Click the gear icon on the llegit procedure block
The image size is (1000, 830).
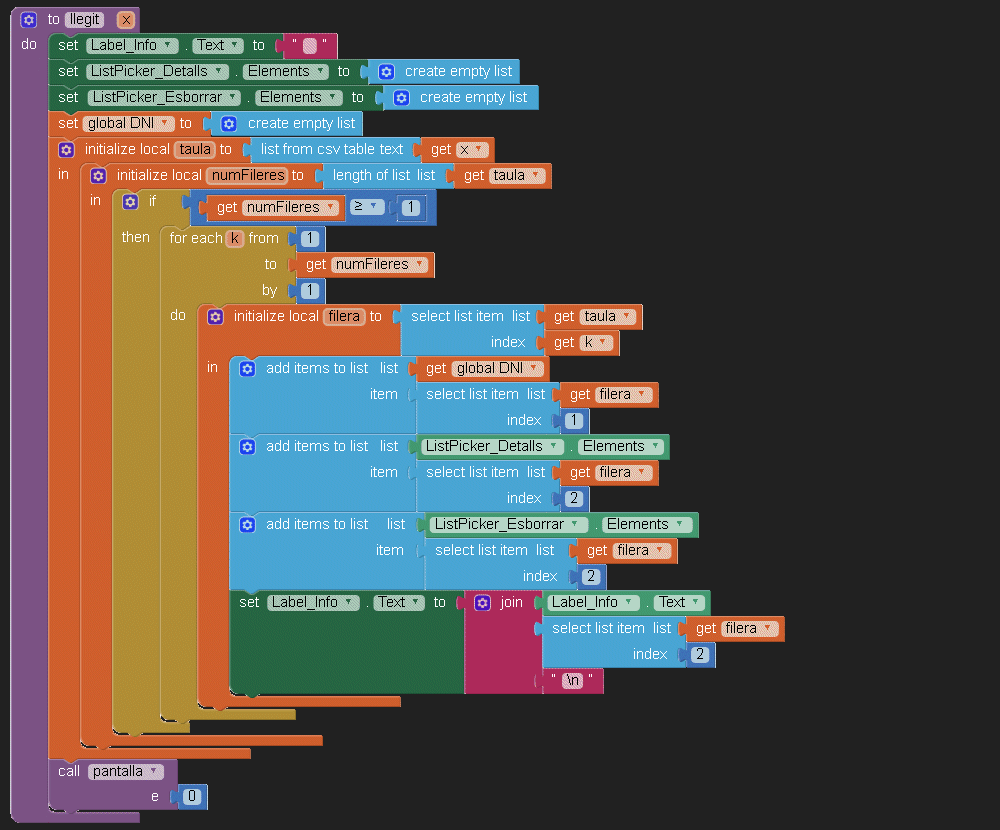coord(28,19)
